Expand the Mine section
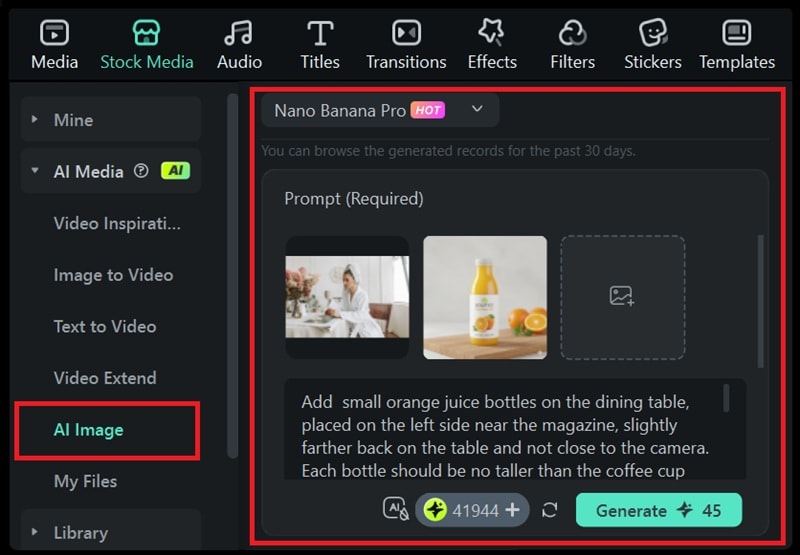Image resolution: width=800 pixels, height=555 pixels. [x=34, y=119]
